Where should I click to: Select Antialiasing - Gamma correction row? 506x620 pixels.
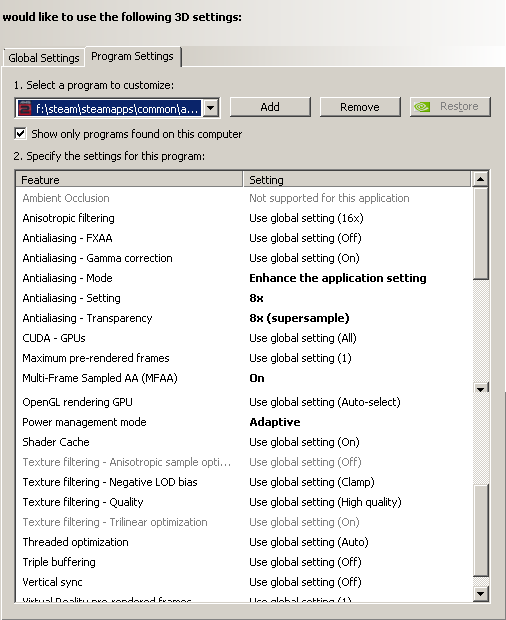point(244,258)
